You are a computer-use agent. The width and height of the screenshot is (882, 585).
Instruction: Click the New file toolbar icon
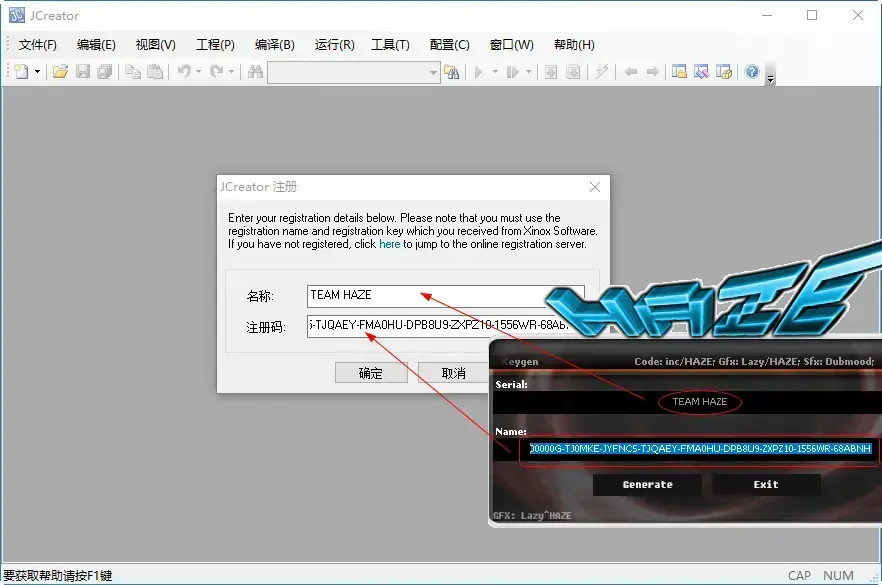[x=21, y=72]
